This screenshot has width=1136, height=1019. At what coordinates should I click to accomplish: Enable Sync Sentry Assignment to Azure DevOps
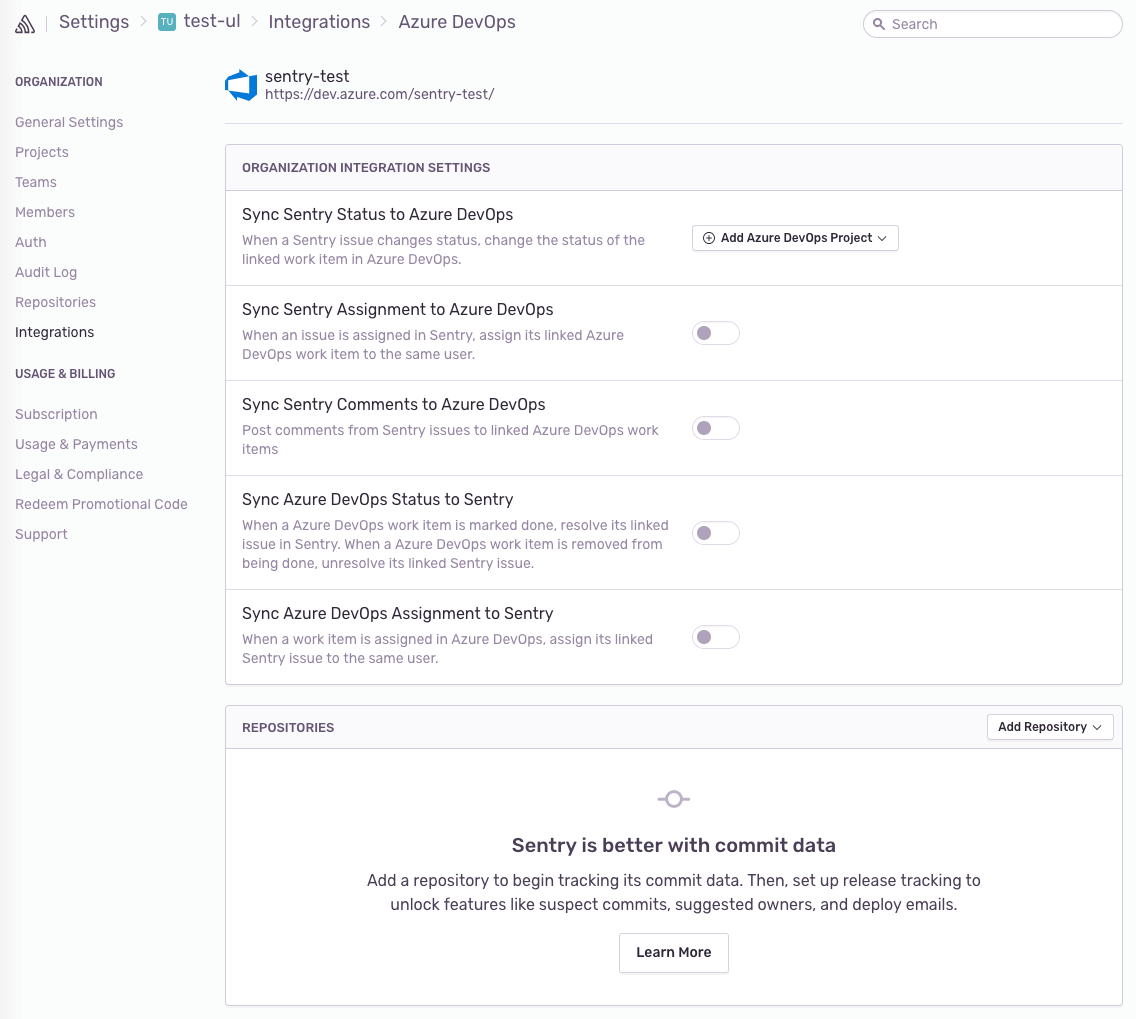[x=715, y=333]
